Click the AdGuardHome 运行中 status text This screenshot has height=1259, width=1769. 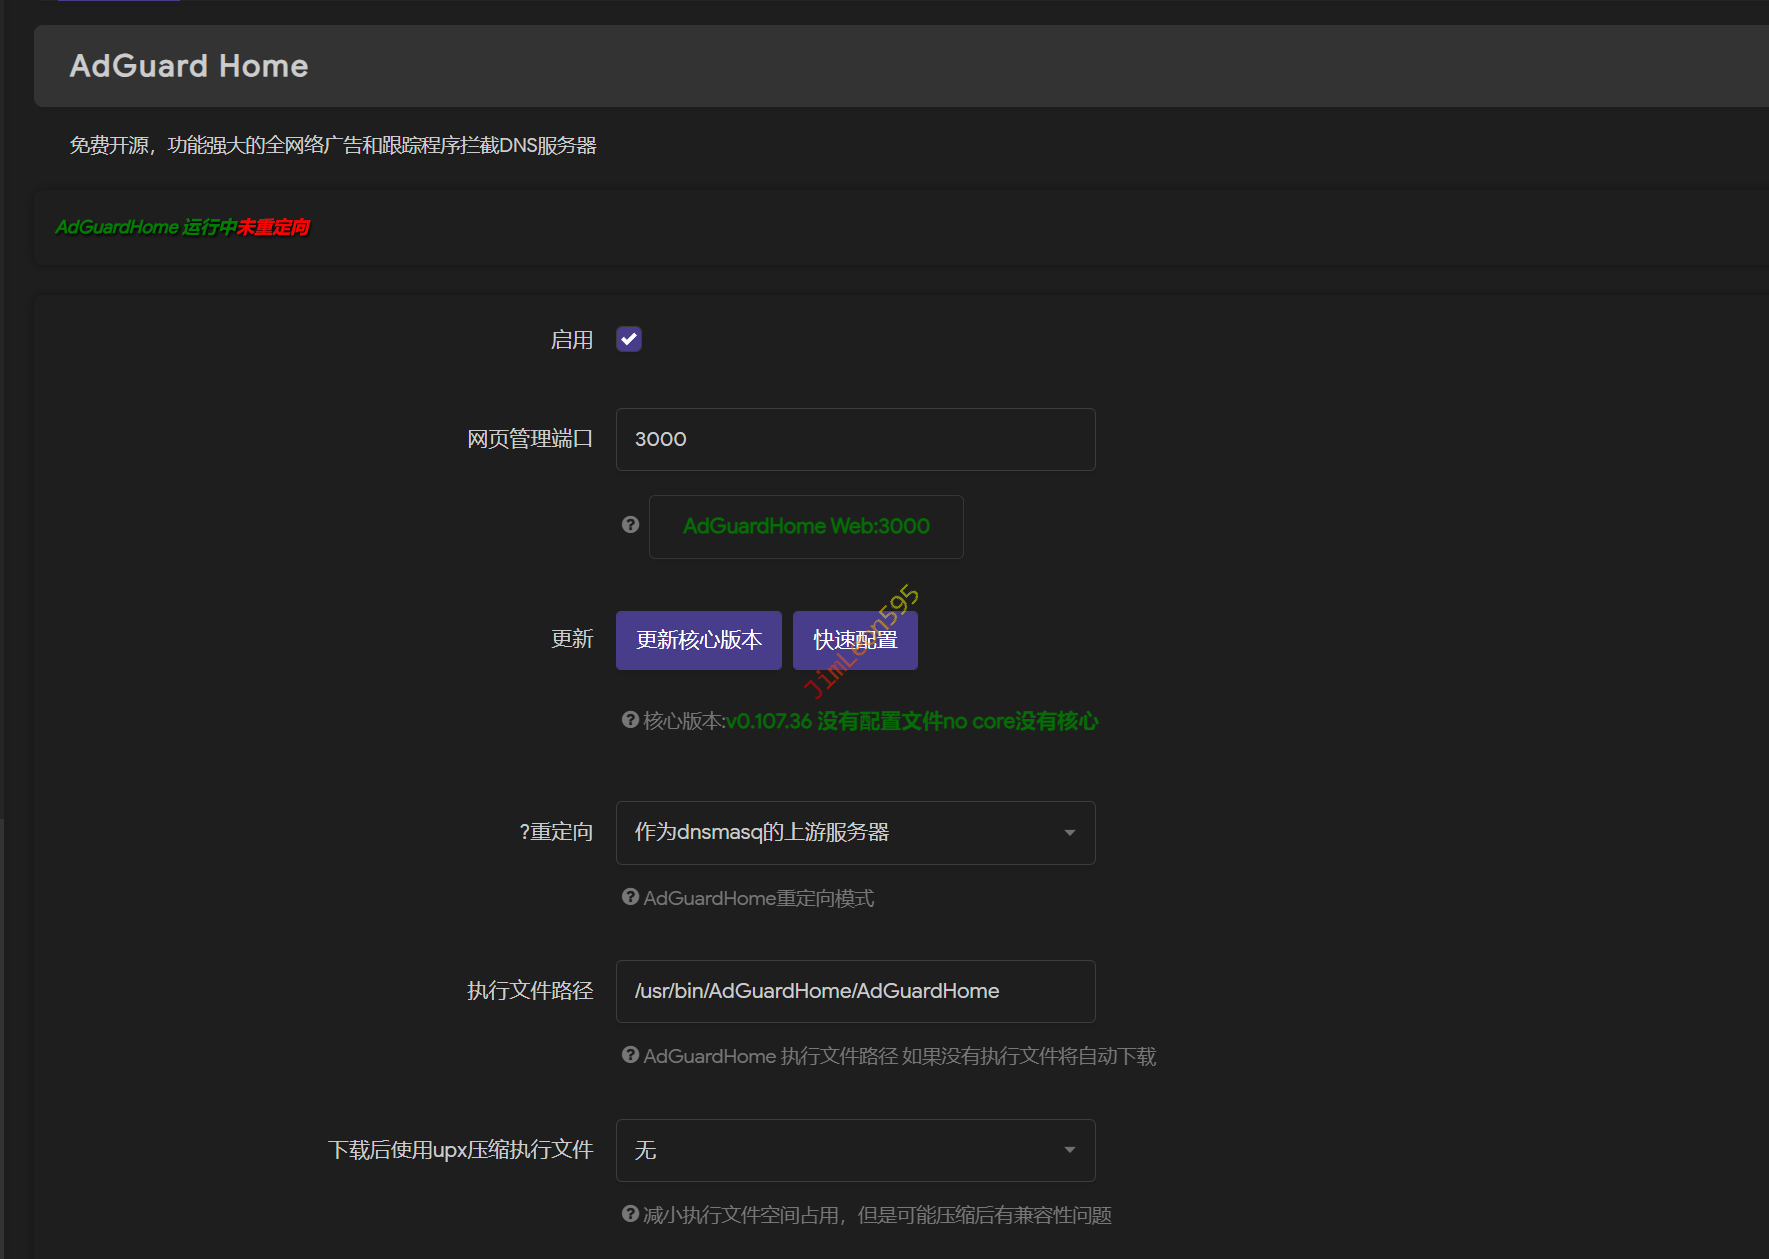coord(146,228)
